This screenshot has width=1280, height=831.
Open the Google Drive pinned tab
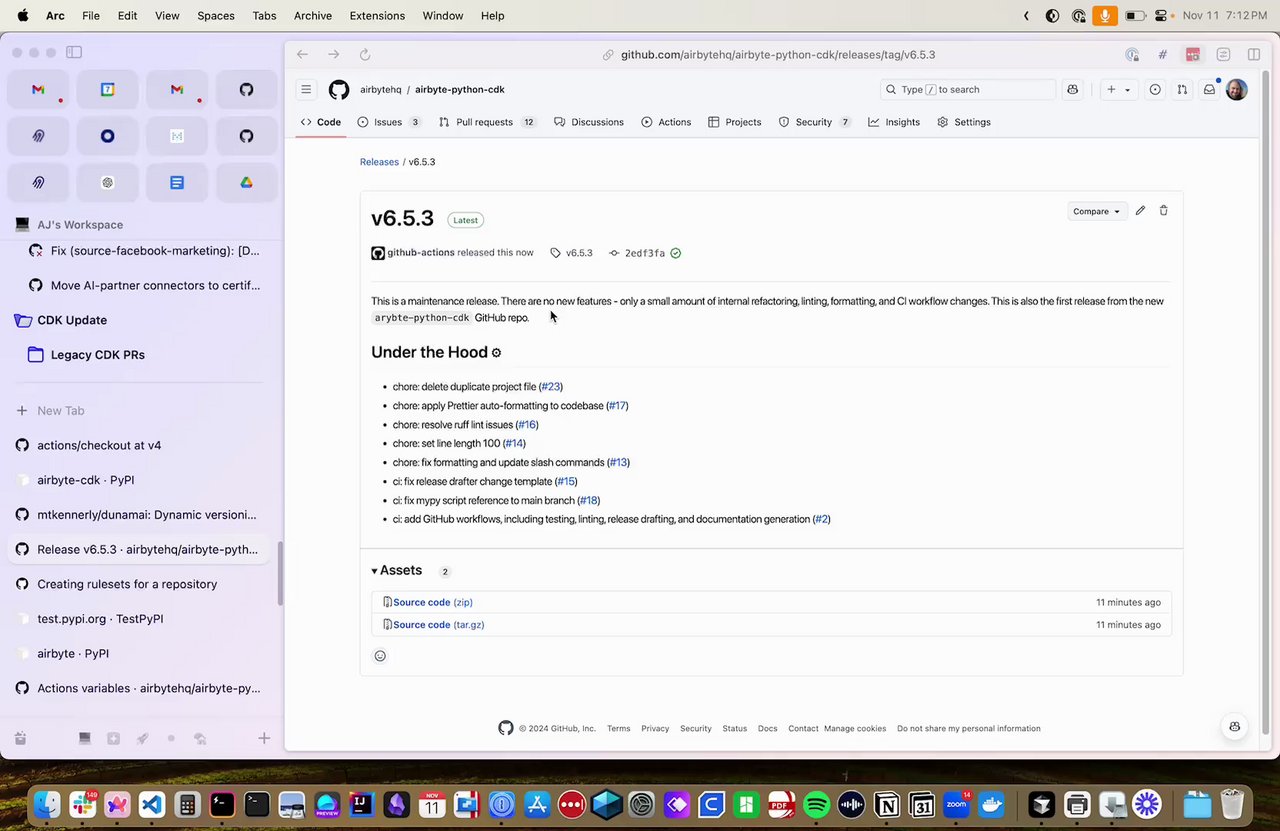click(246, 182)
